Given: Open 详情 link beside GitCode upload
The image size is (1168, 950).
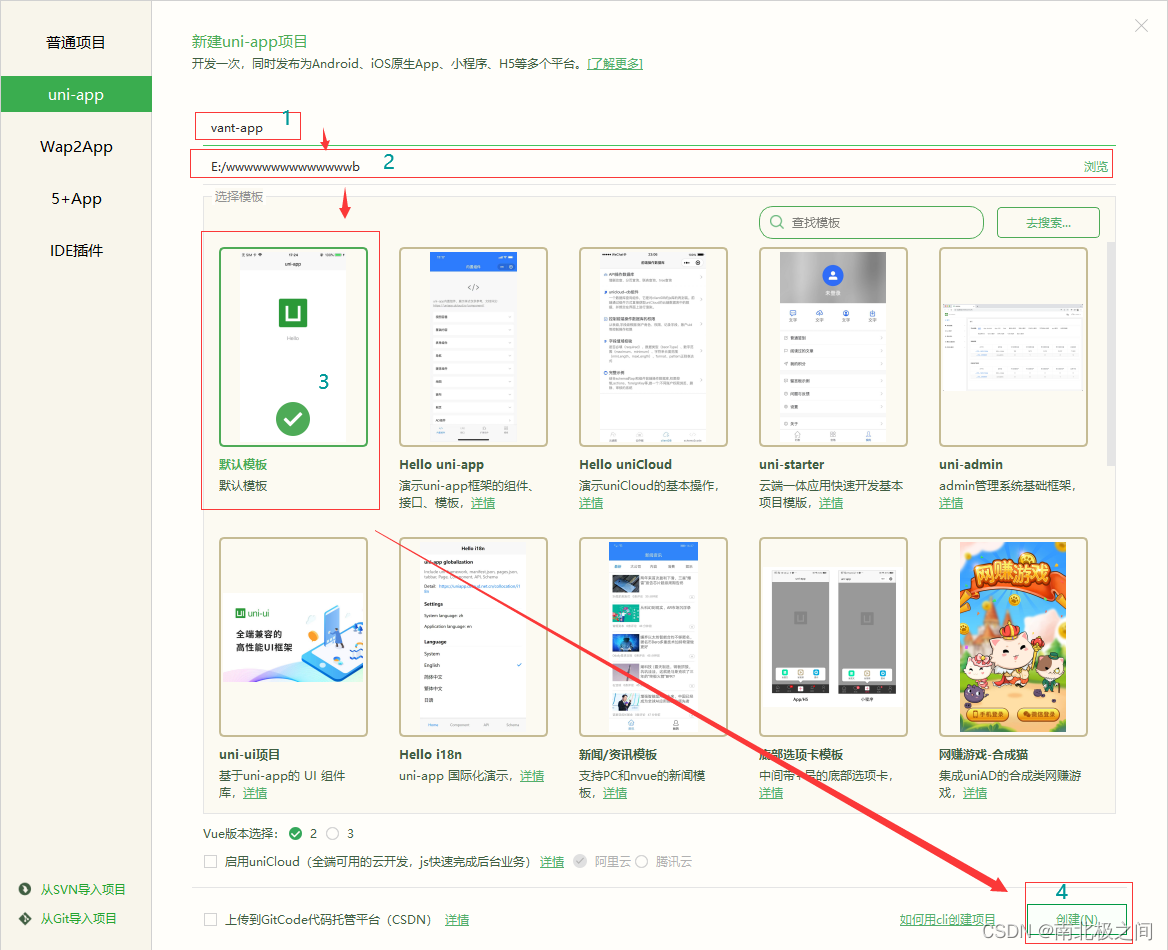Looking at the screenshot, I should (457, 920).
